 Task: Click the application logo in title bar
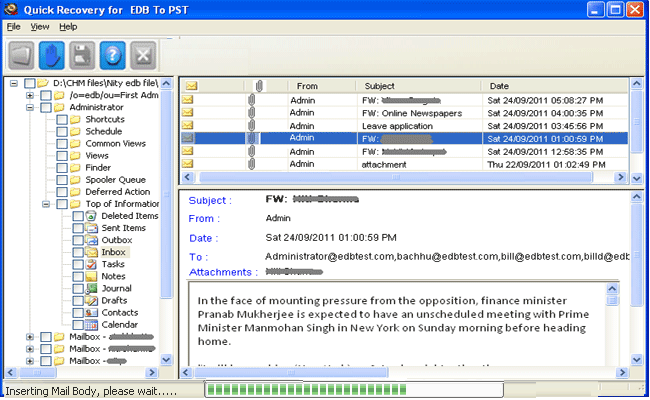tap(11, 9)
